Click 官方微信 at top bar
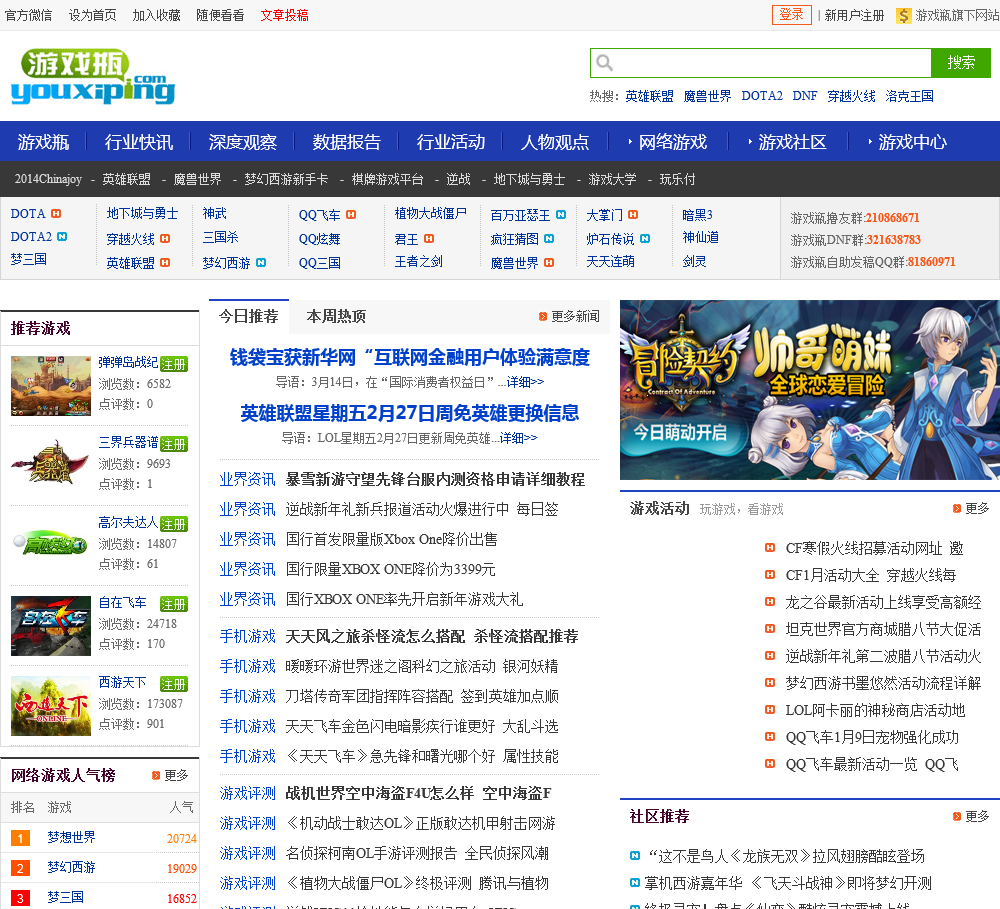Image resolution: width=1000 pixels, height=909 pixels. (x=28, y=15)
